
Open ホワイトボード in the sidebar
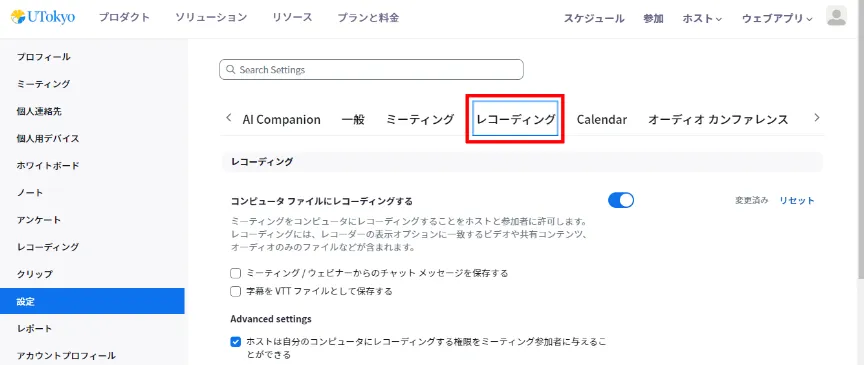click(48, 165)
